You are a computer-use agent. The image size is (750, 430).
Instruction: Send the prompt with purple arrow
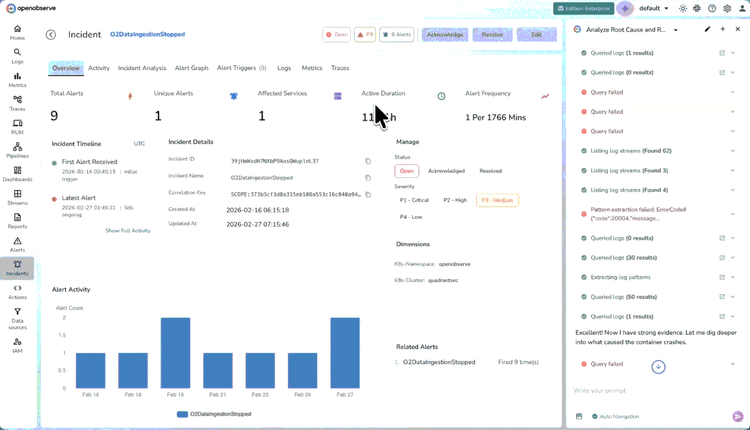738,416
